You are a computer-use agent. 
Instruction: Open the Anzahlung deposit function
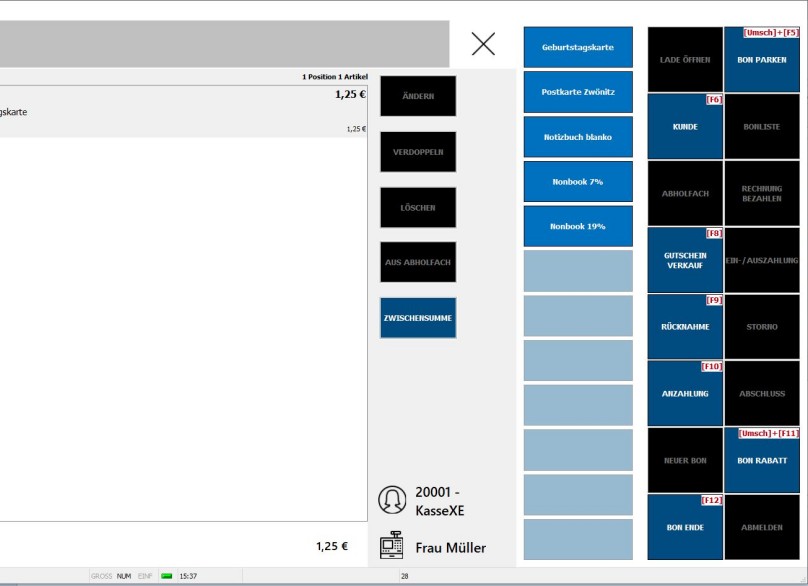click(685, 394)
